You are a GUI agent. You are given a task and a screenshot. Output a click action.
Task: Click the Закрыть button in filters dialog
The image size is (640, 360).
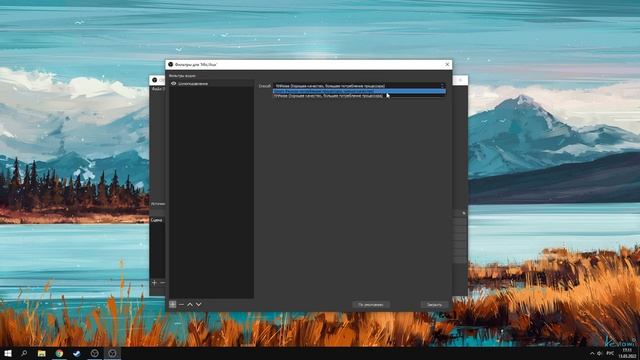[x=434, y=305]
